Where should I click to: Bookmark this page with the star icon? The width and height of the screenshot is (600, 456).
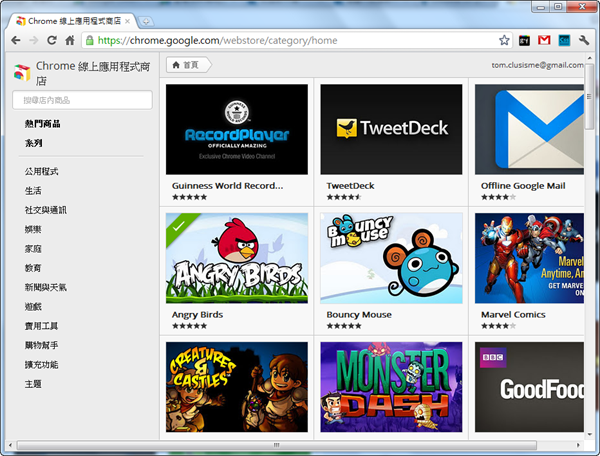504,41
